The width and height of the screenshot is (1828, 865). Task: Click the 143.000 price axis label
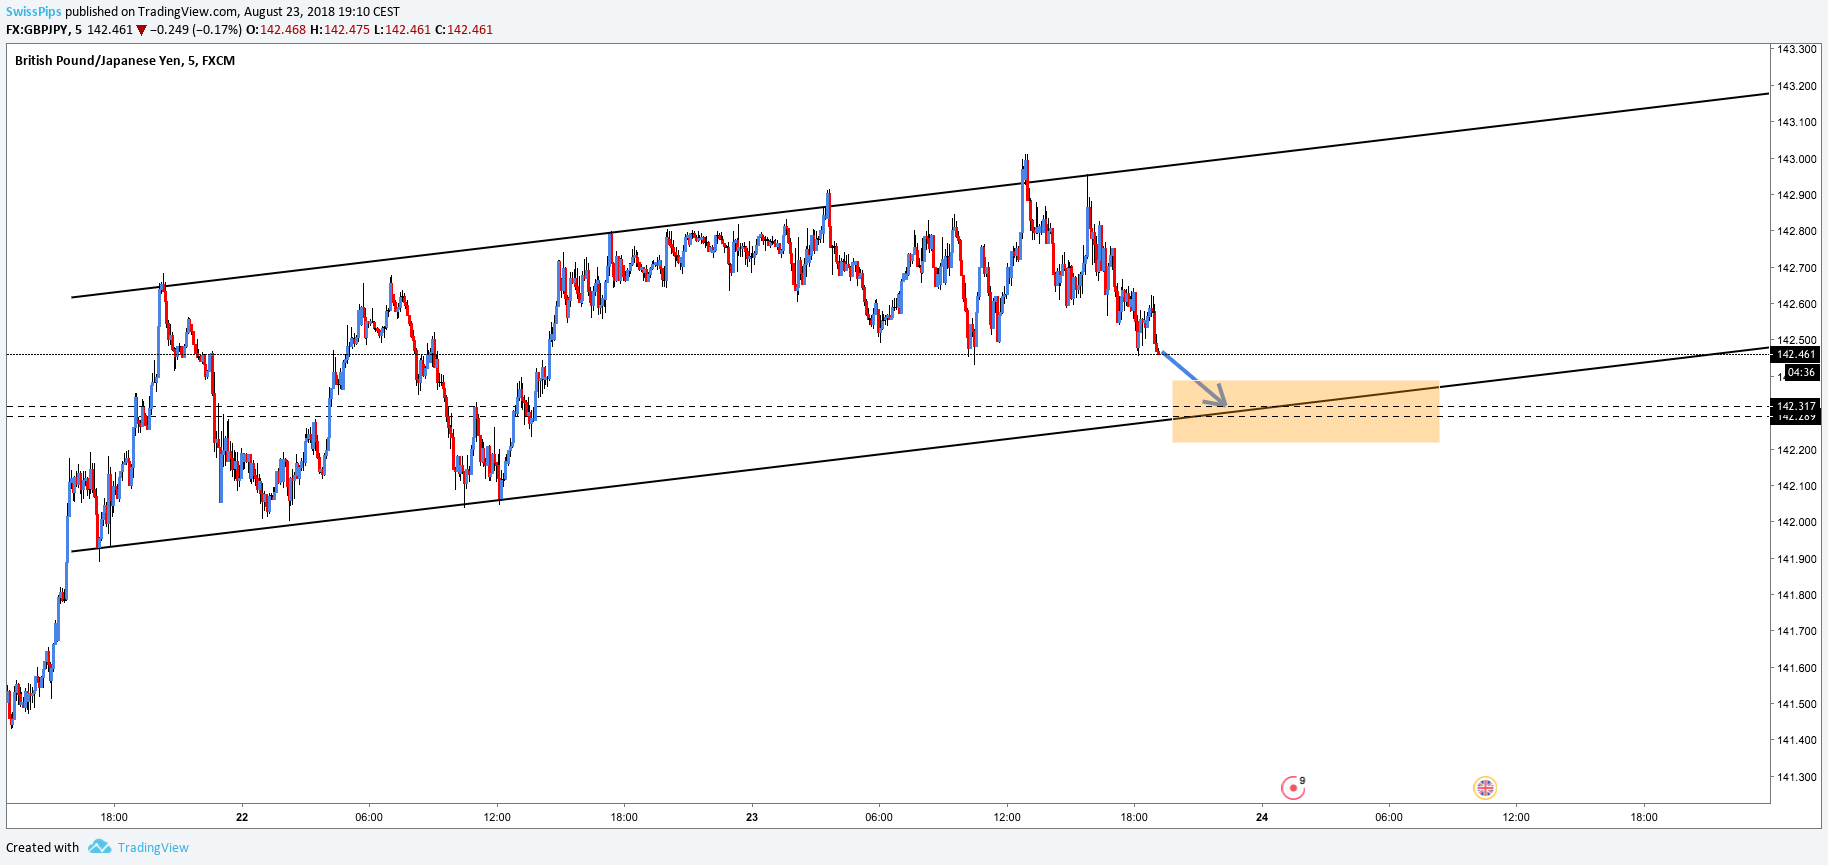[1796, 159]
